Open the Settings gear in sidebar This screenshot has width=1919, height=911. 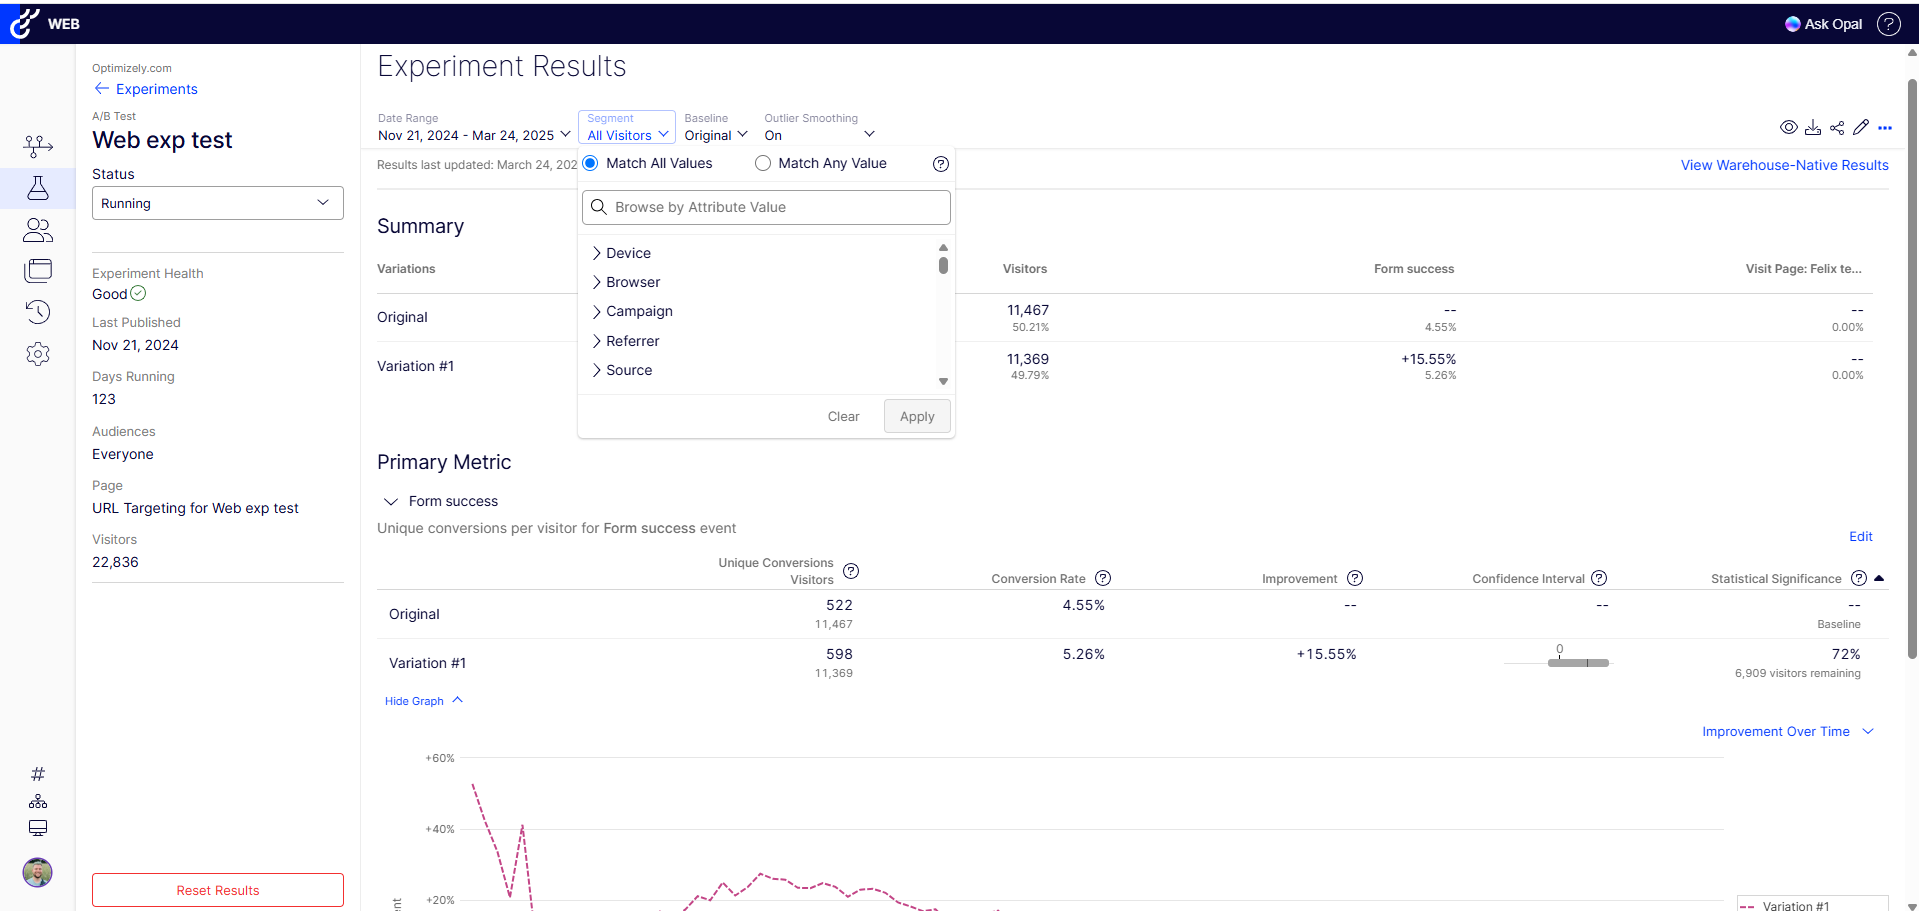38,354
